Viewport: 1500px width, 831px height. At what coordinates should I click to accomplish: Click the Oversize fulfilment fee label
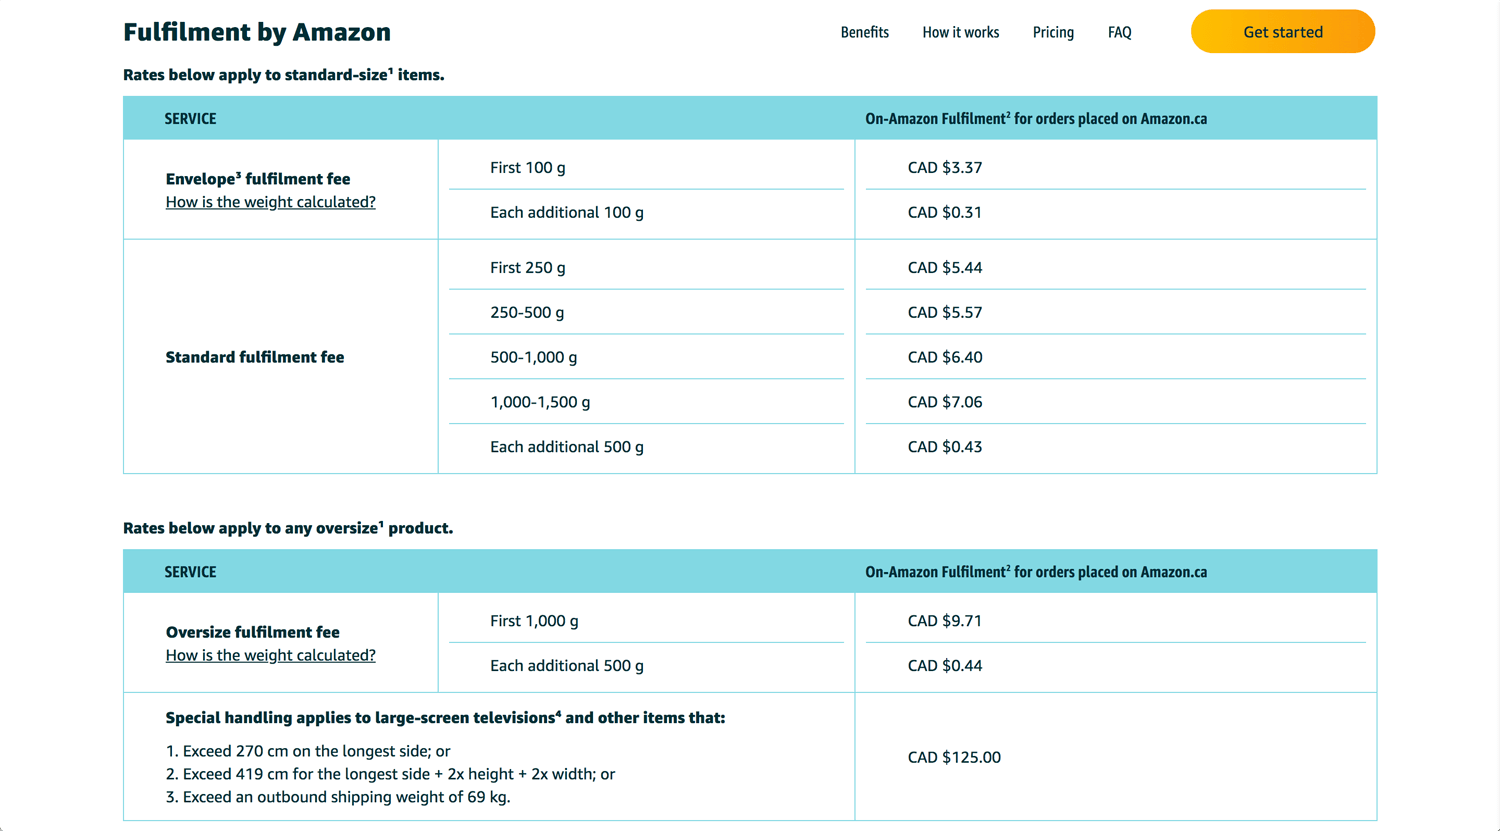pyautogui.click(x=253, y=632)
